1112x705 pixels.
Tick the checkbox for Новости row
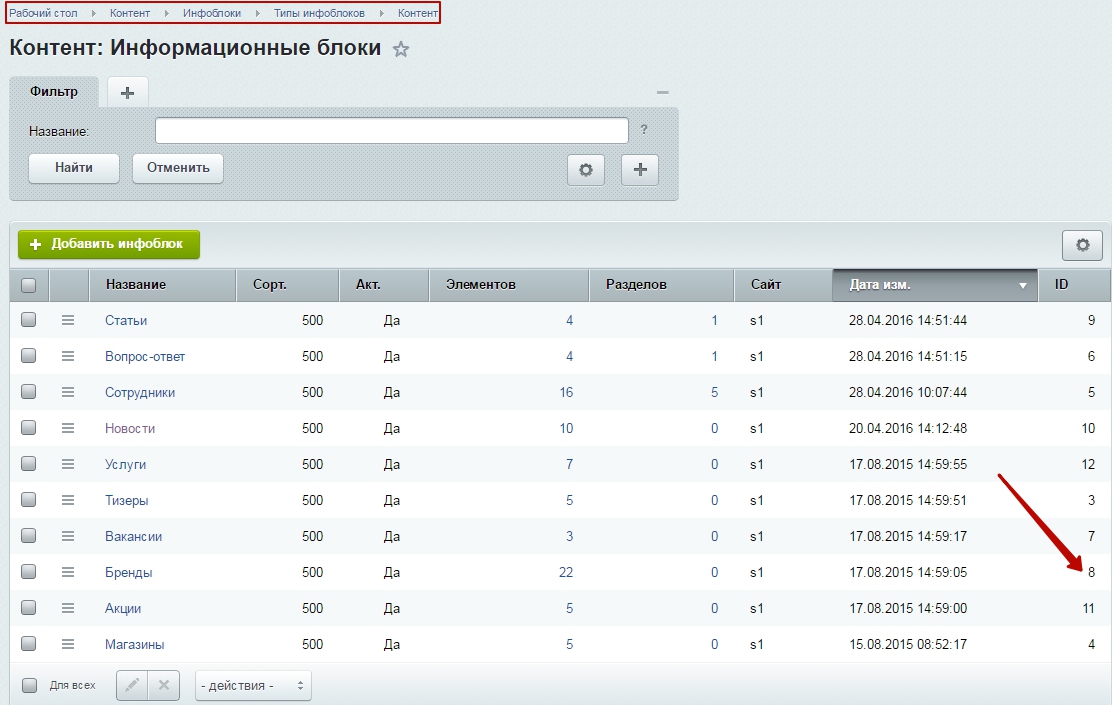pyautogui.click(x=29, y=428)
